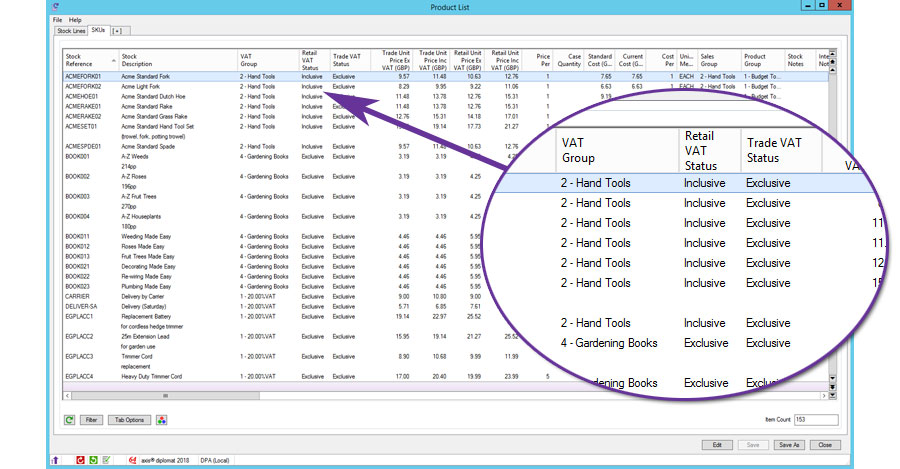Select the ACMEFORK01 row
The image size is (900, 469).
(445, 76)
